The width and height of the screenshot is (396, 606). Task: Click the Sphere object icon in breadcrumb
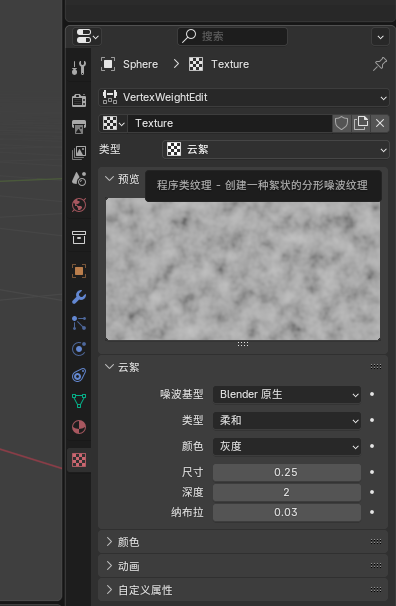(108, 64)
